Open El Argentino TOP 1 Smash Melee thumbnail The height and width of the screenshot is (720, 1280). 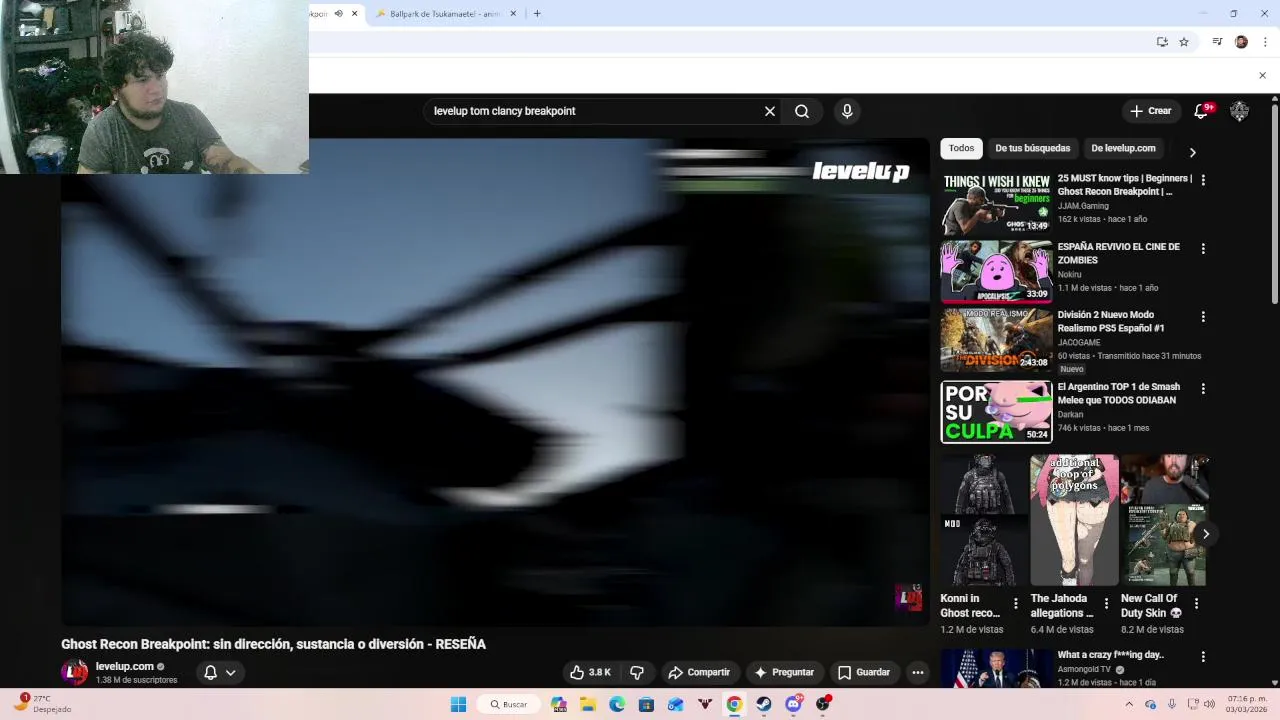(996, 412)
